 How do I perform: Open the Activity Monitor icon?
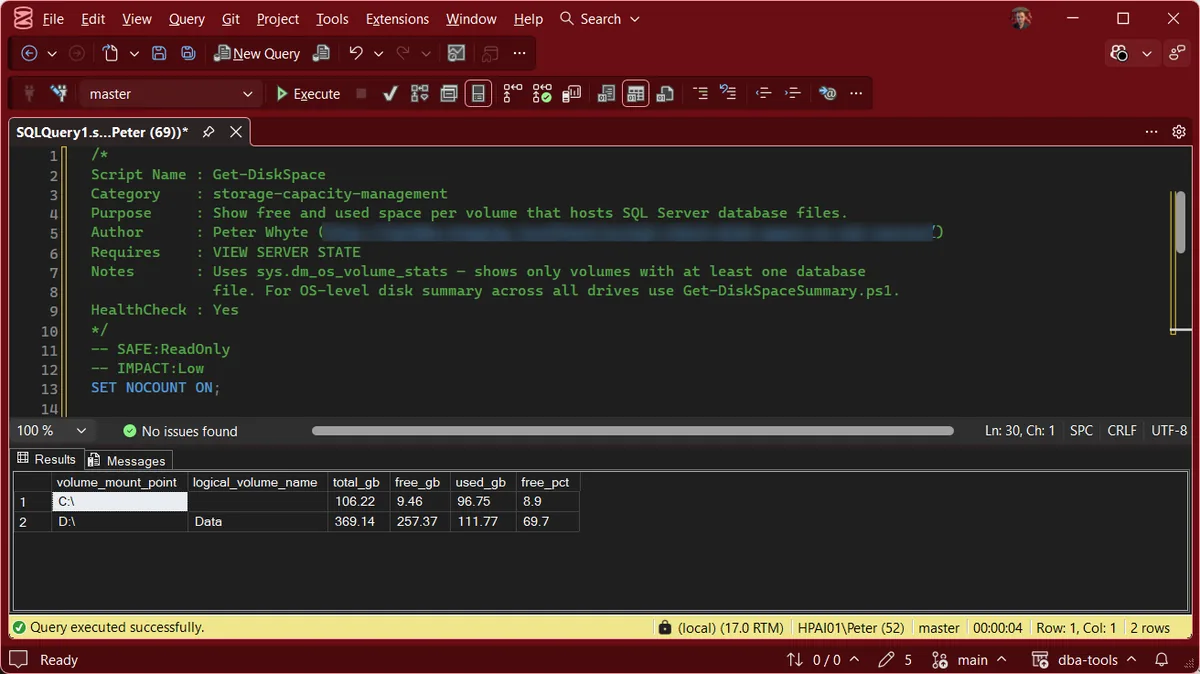(456, 54)
